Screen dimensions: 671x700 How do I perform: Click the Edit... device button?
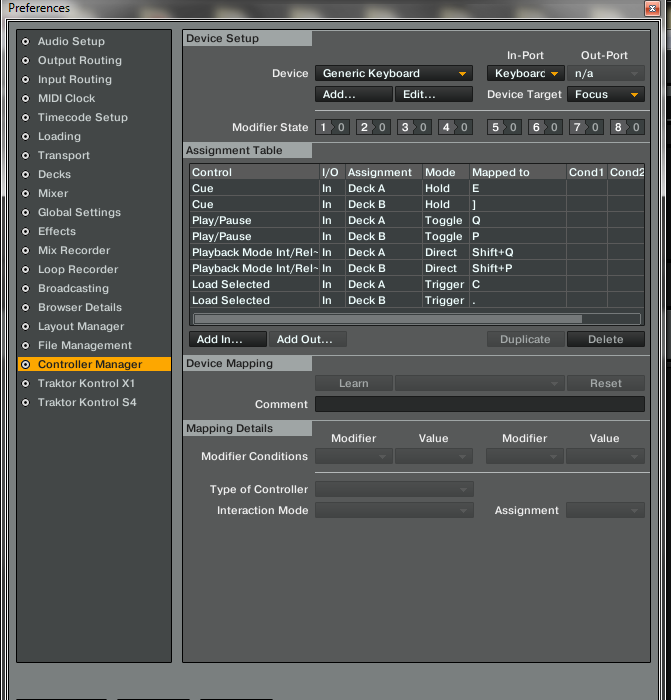point(433,94)
